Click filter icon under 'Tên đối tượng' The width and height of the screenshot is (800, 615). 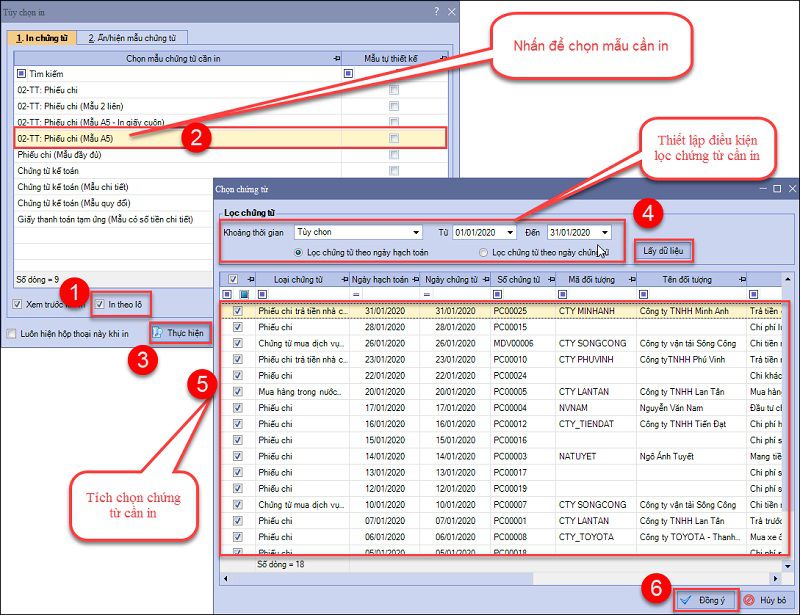click(644, 294)
